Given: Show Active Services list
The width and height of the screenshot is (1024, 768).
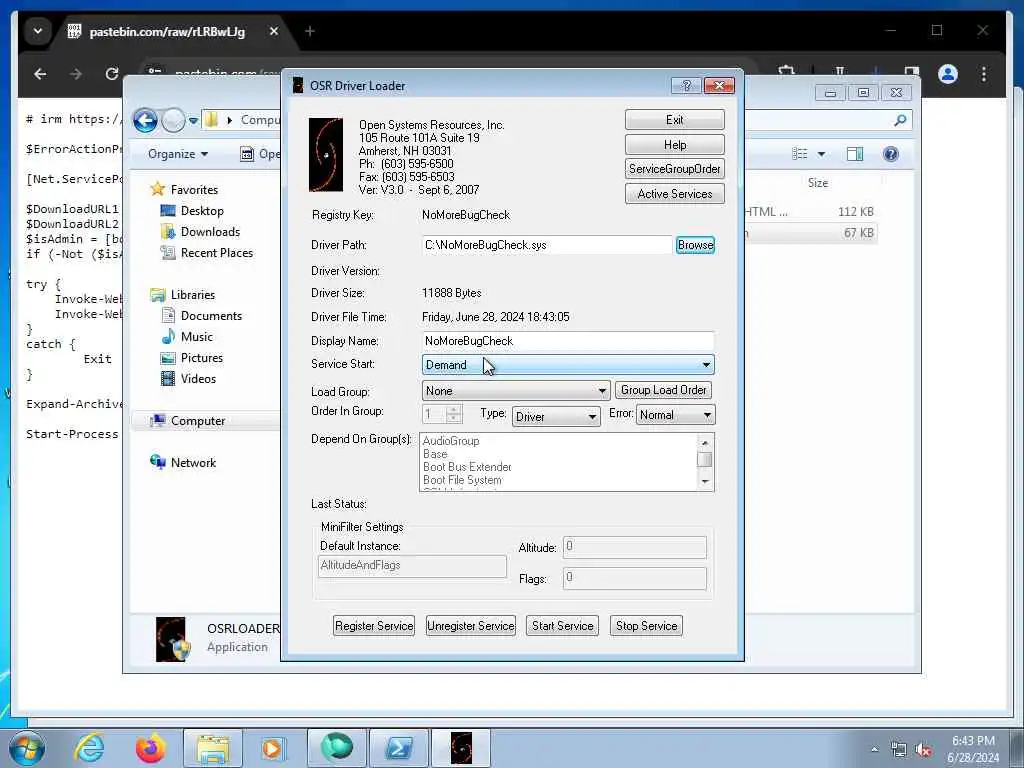Looking at the screenshot, I should click(674, 193).
